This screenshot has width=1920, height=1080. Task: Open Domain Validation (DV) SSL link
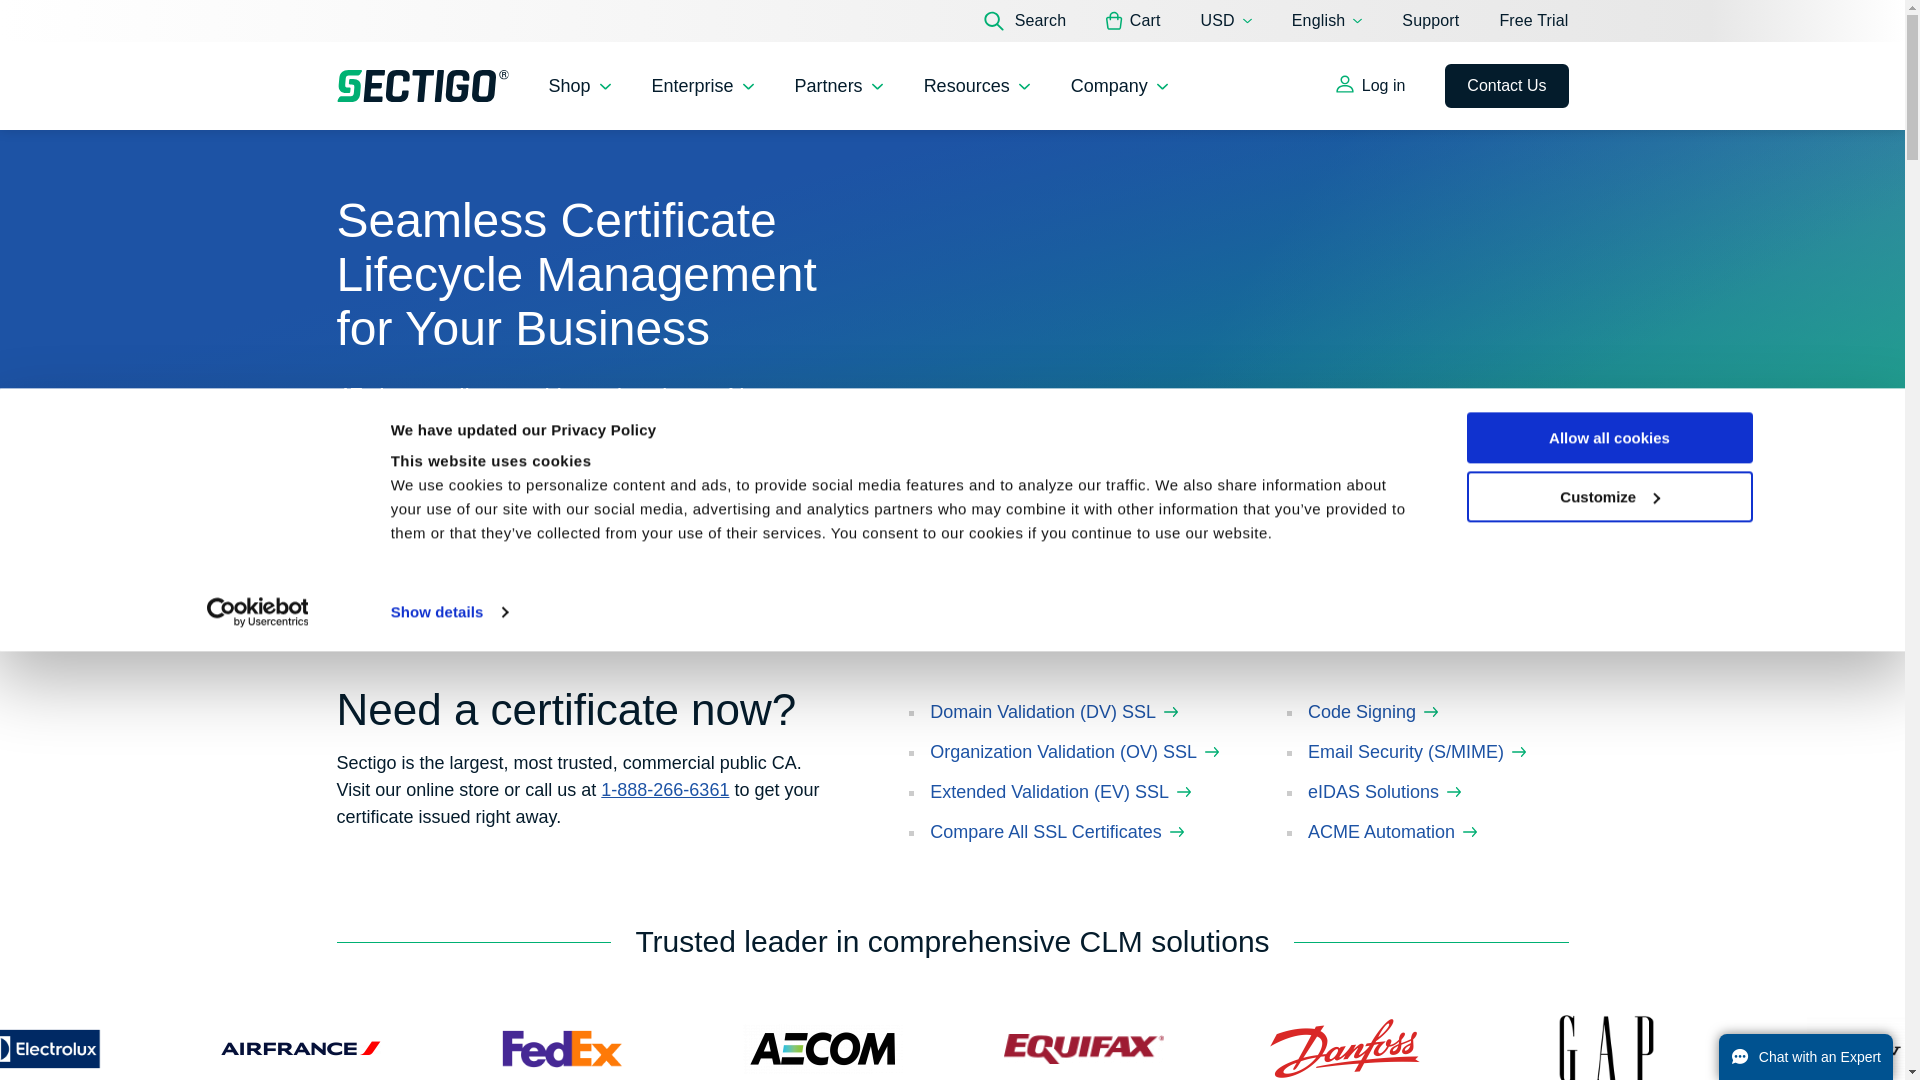coord(1054,712)
